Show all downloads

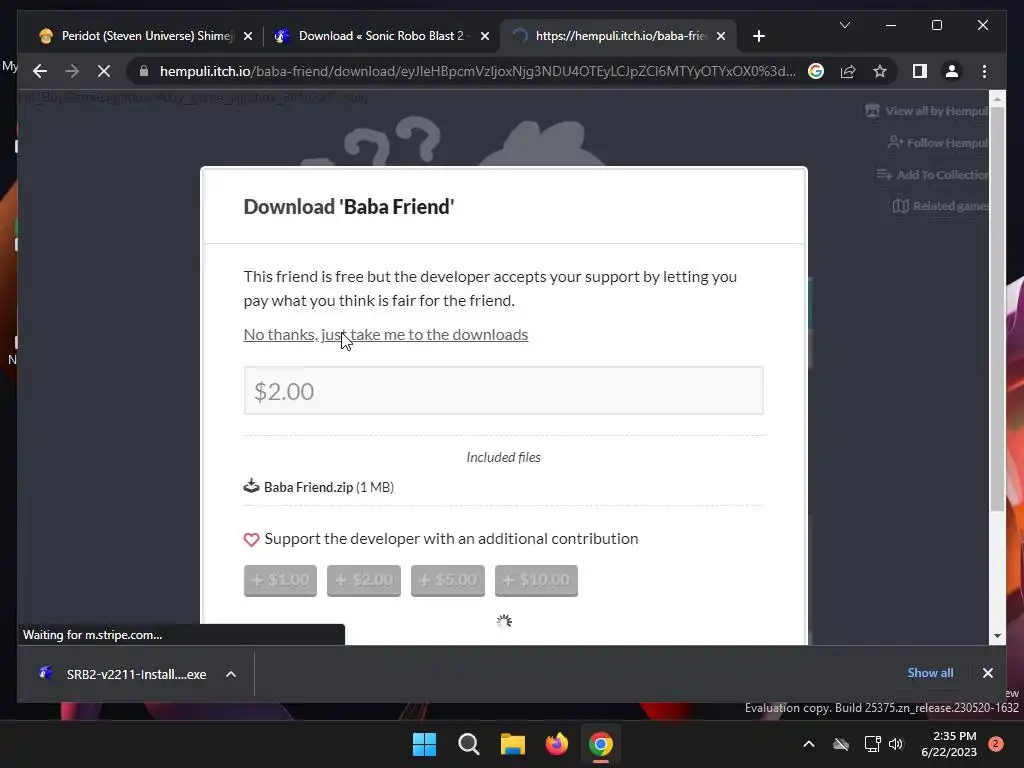point(930,673)
